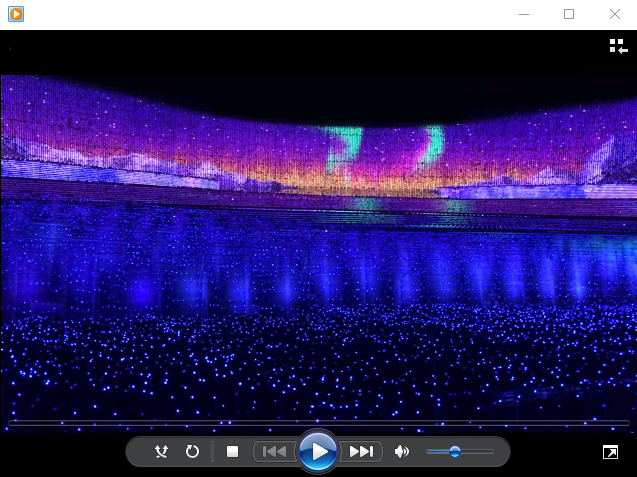Stop the video playback
The width and height of the screenshot is (637, 477).
point(232,451)
